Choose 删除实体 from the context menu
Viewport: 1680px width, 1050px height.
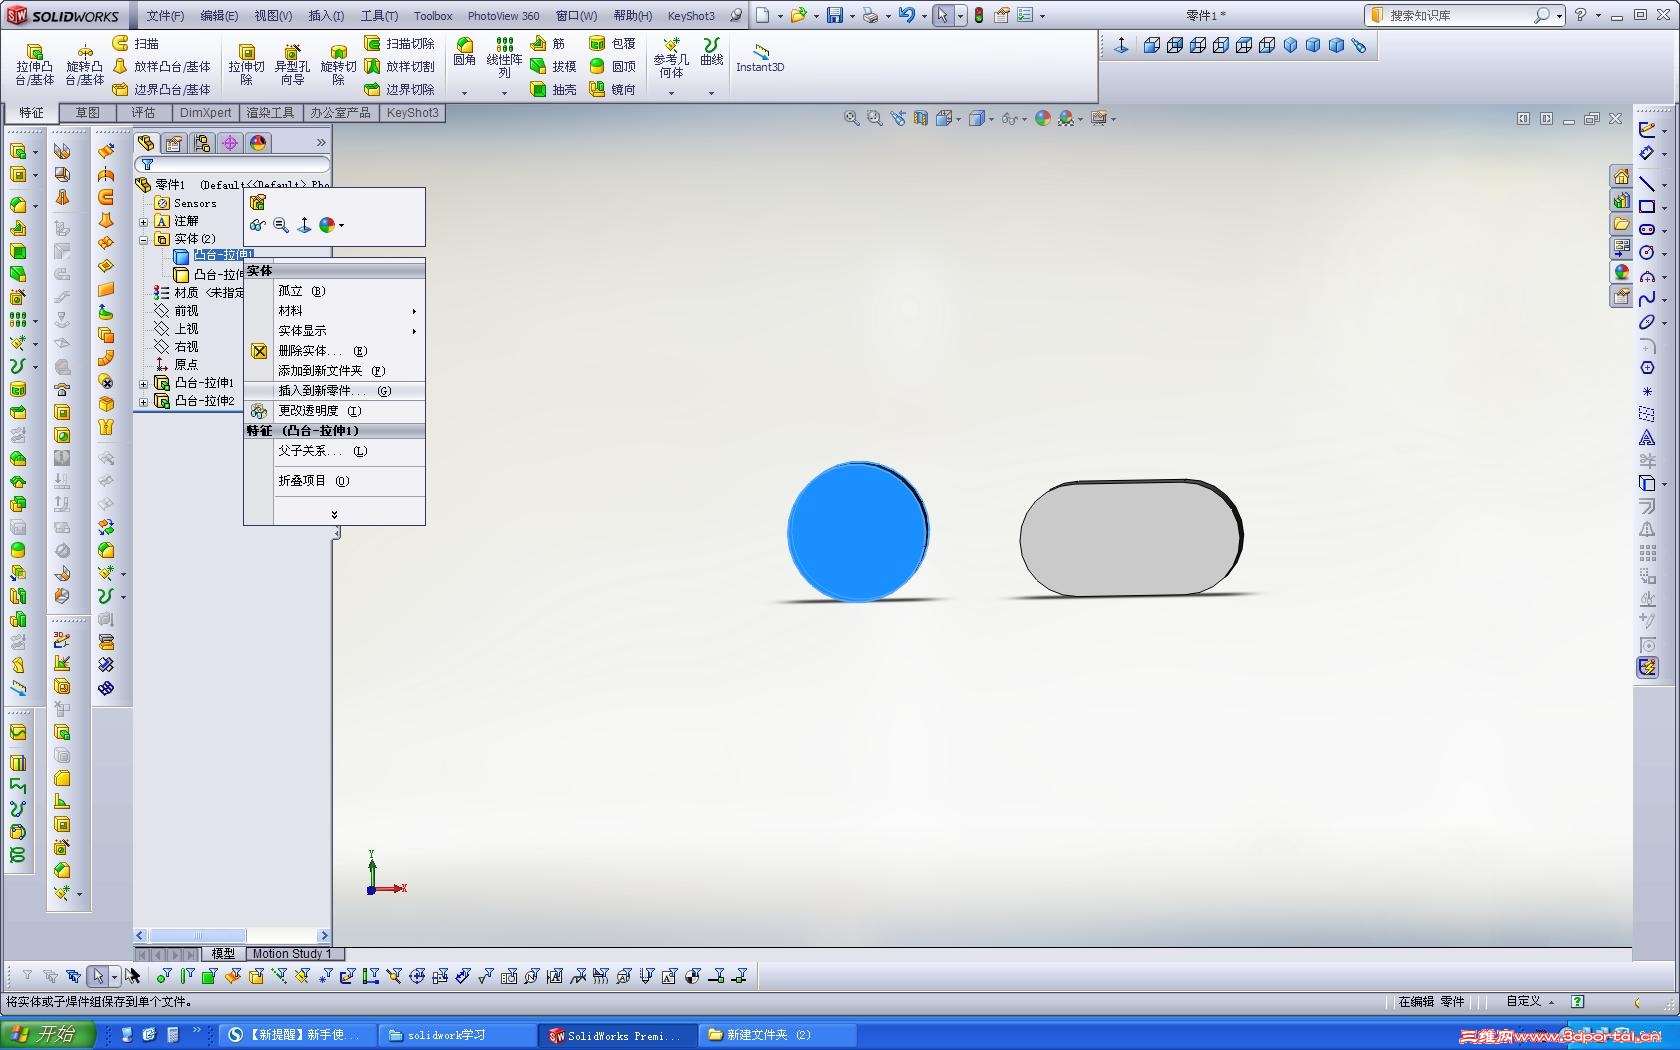335,351
